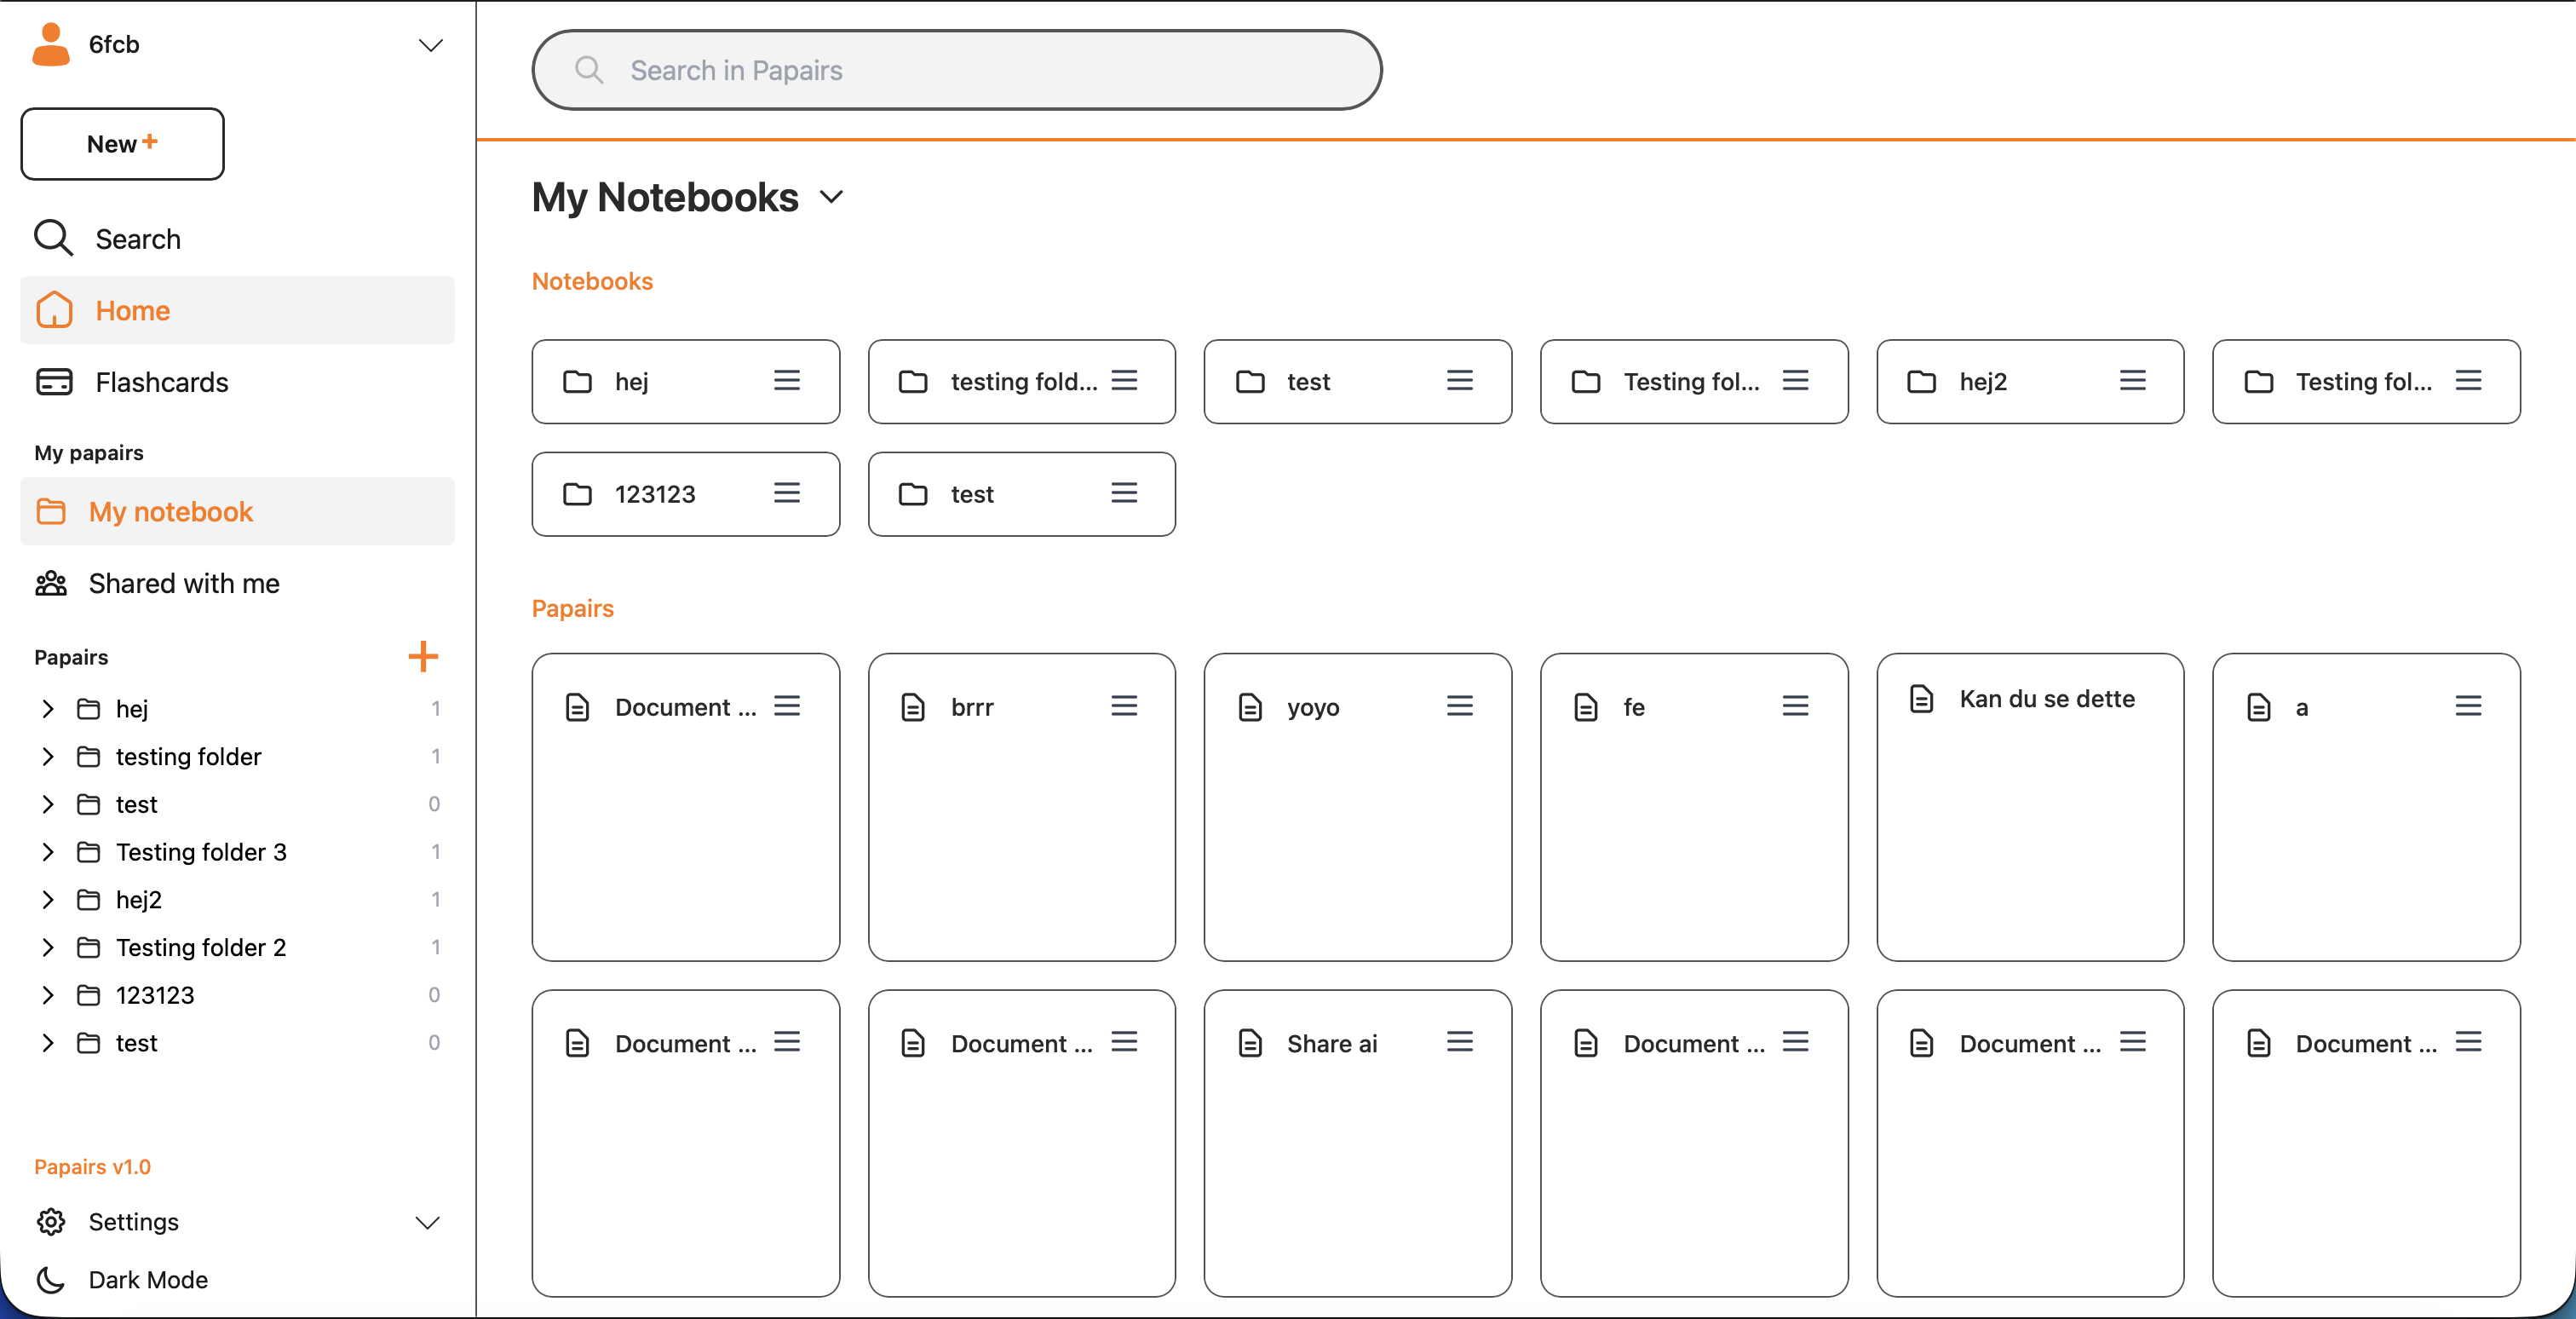
Task: Expand the Testing folder 3 tree item
Action: (x=47, y=851)
